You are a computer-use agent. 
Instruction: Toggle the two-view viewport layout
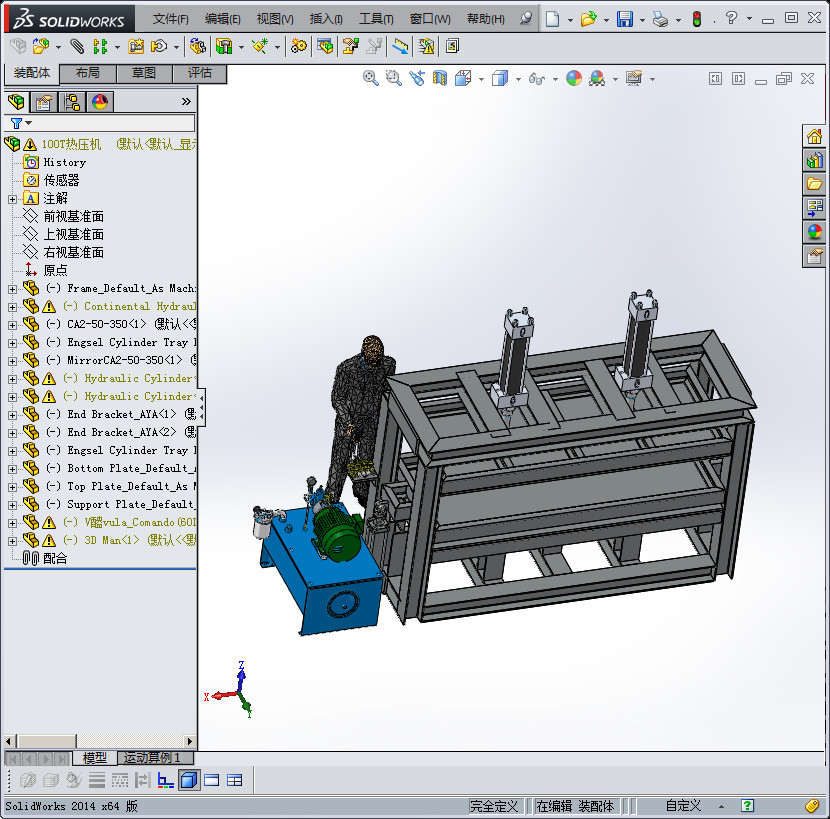[211, 780]
